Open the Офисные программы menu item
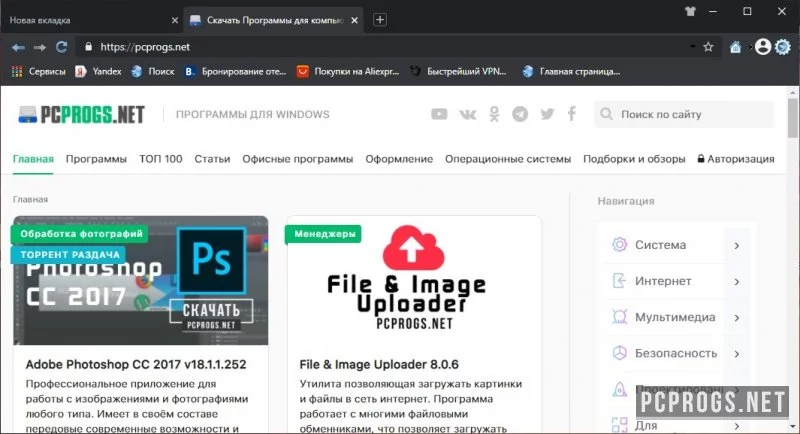This screenshot has height=434, width=800. (x=297, y=159)
